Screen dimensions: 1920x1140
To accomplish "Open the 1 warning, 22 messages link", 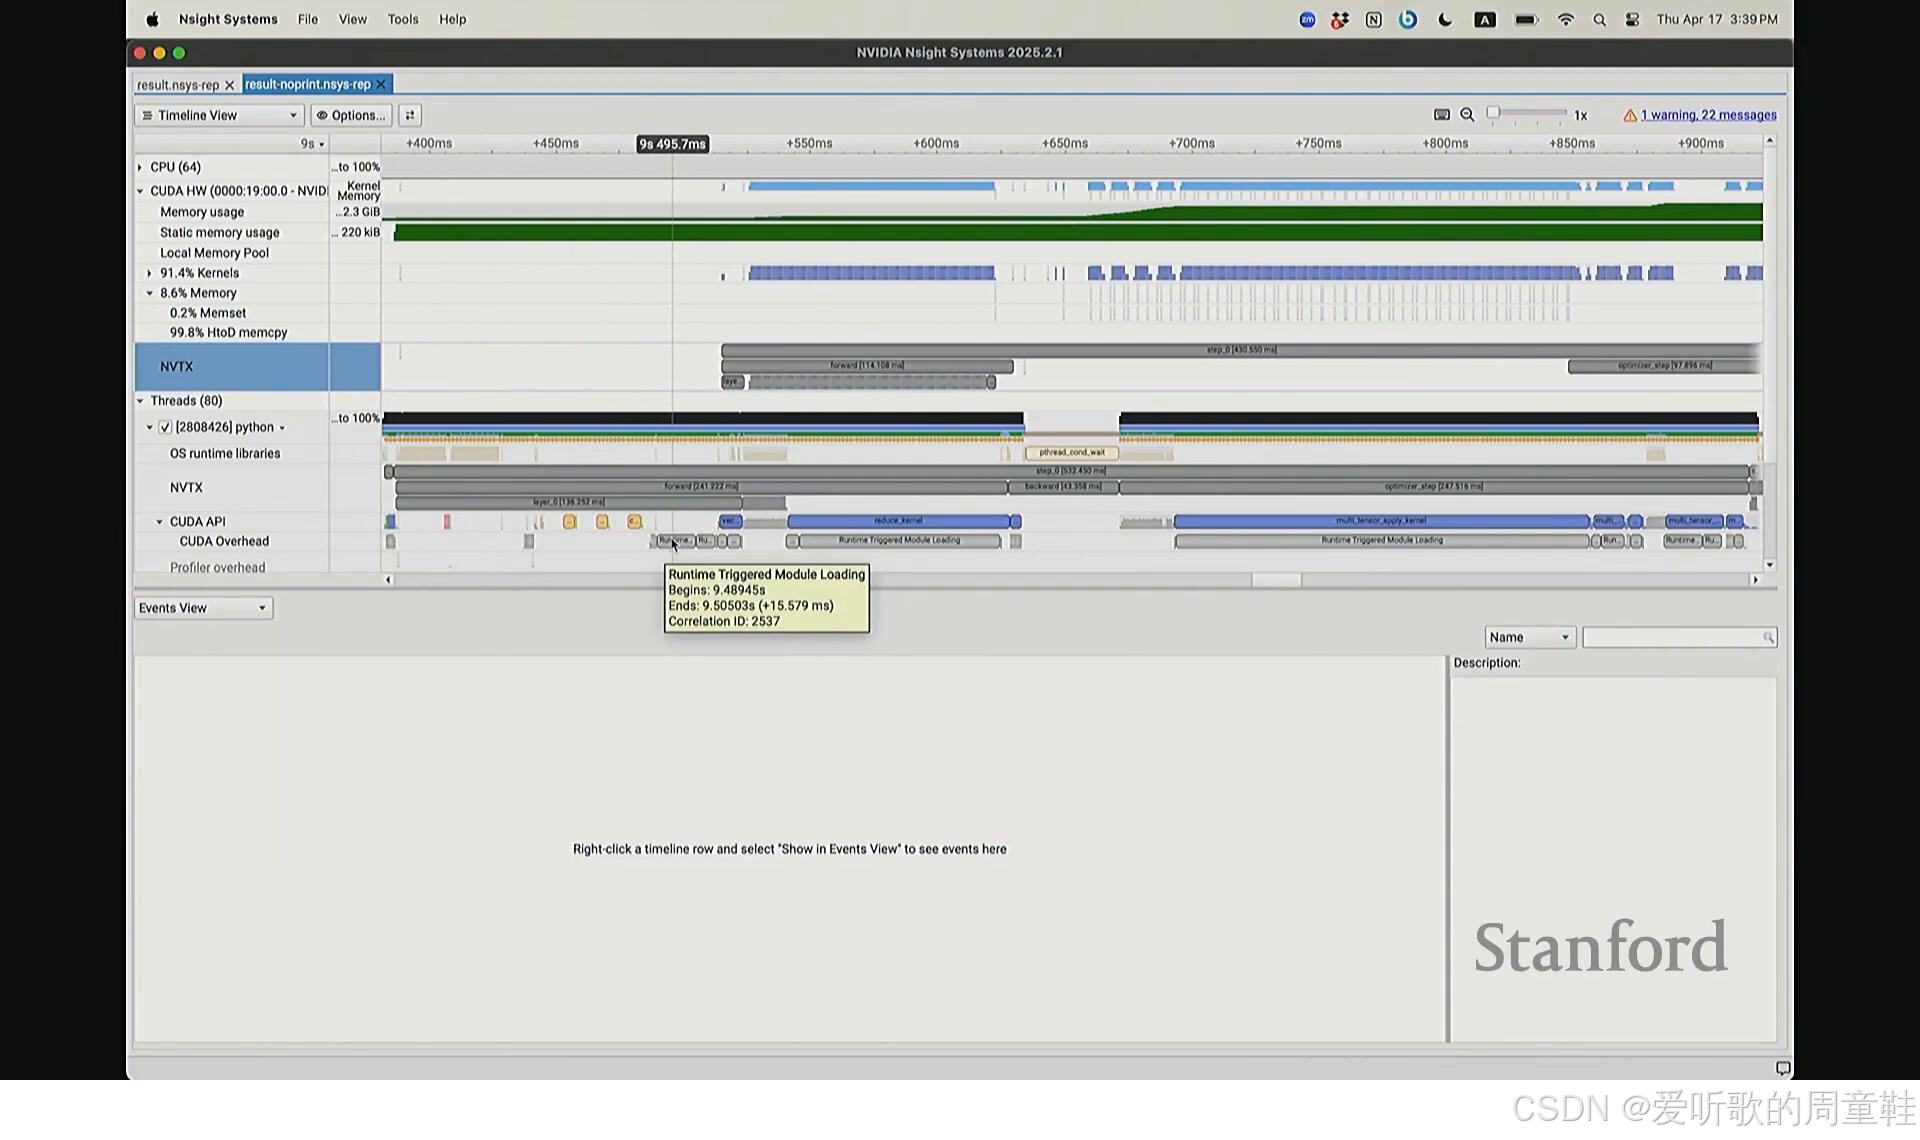I will tap(1707, 115).
